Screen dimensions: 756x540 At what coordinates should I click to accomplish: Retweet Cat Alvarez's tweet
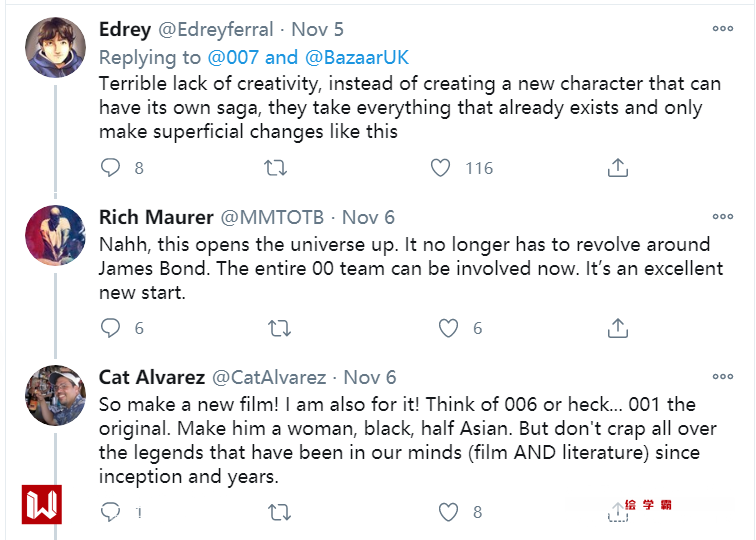tap(281, 512)
